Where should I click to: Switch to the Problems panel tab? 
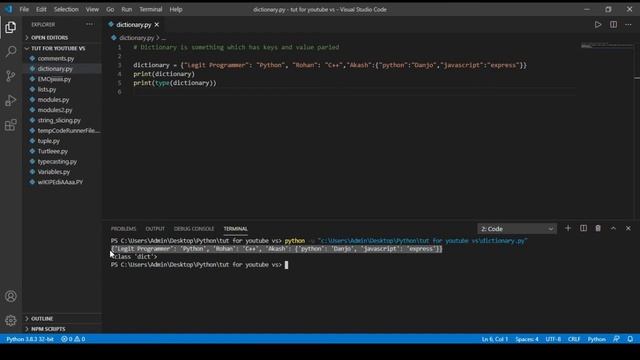point(123,229)
